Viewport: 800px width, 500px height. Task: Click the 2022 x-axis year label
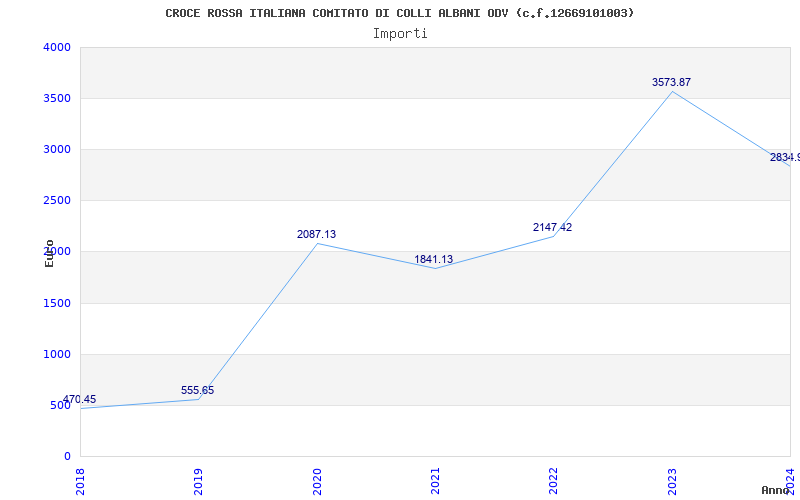click(x=554, y=481)
